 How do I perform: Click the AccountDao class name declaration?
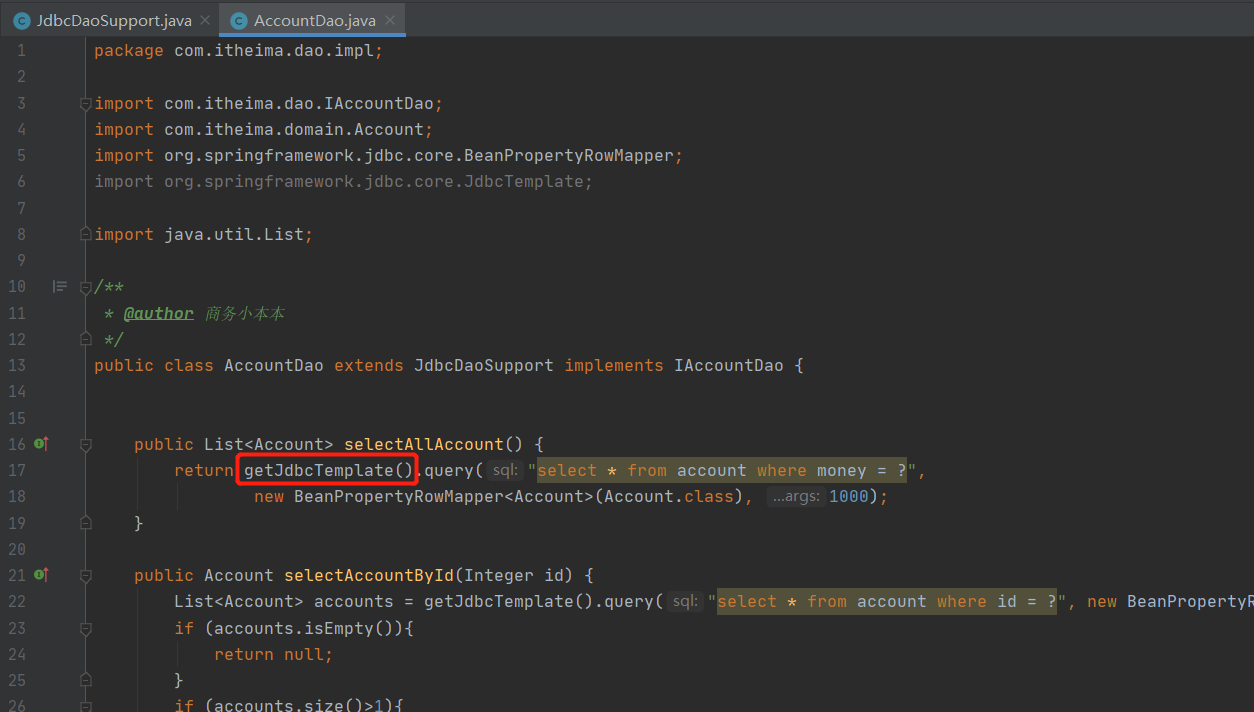[274, 365]
